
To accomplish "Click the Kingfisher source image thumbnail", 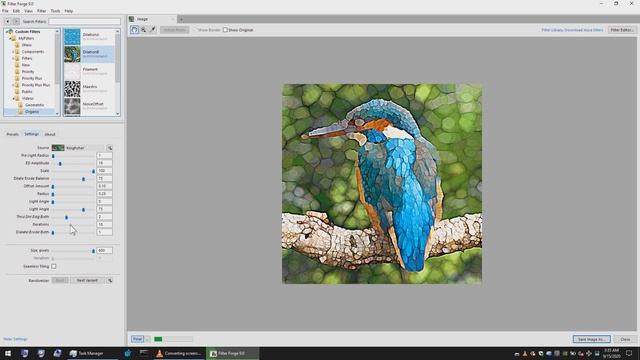I will coord(58,148).
